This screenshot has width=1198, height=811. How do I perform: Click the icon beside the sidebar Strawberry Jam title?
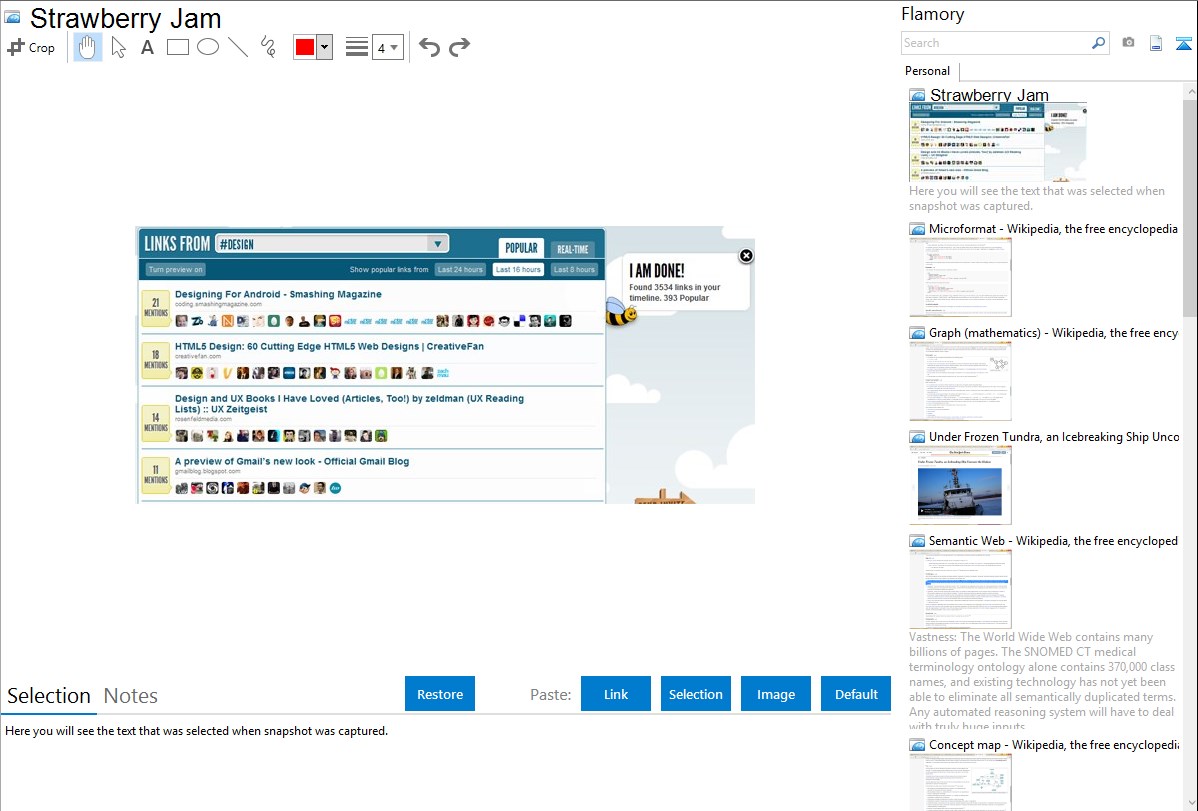click(917, 96)
